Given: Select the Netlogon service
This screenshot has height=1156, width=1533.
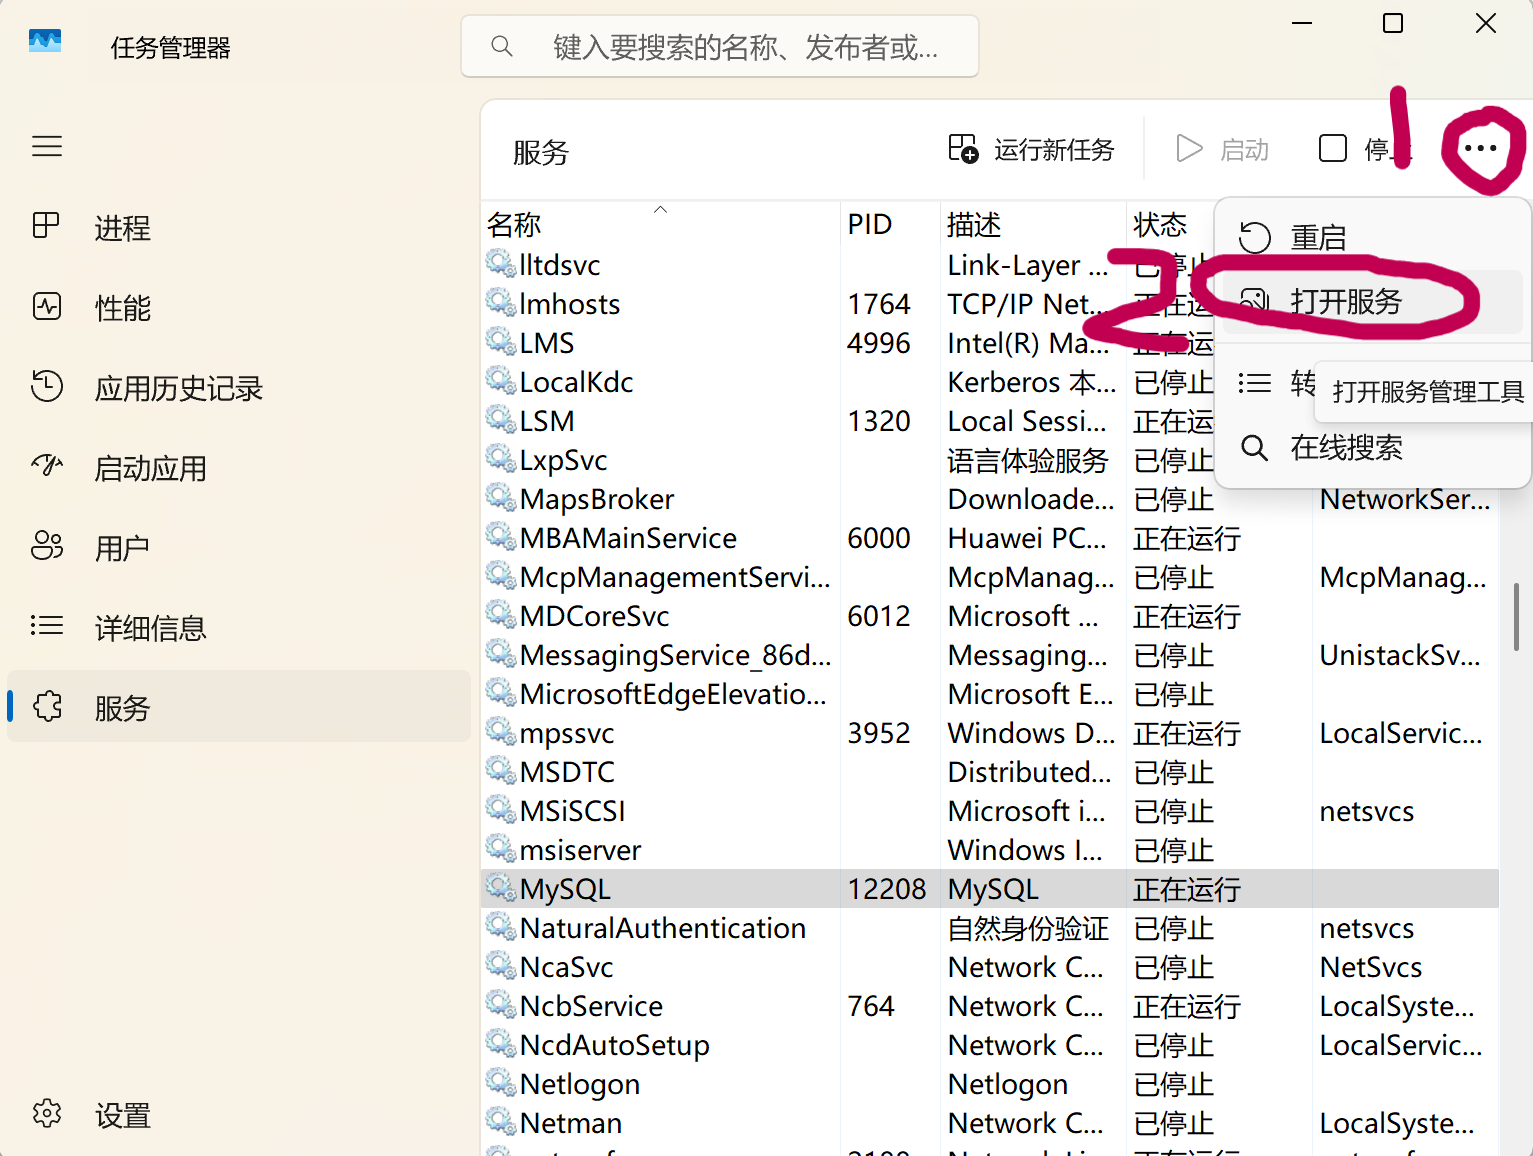Looking at the screenshot, I should (990, 1084).
